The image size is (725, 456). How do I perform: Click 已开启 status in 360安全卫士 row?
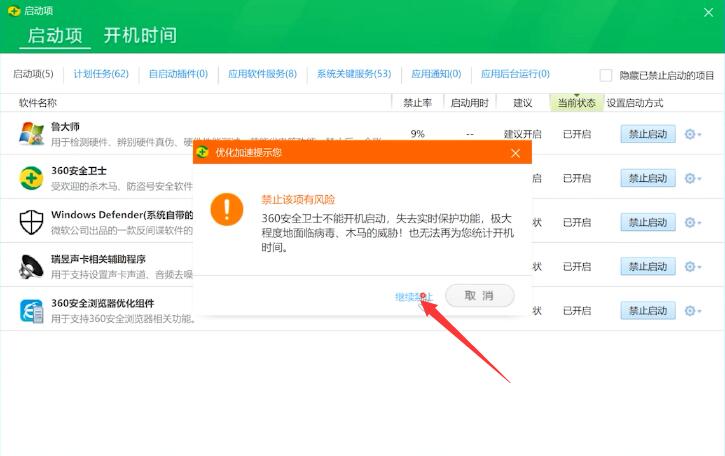click(x=577, y=178)
